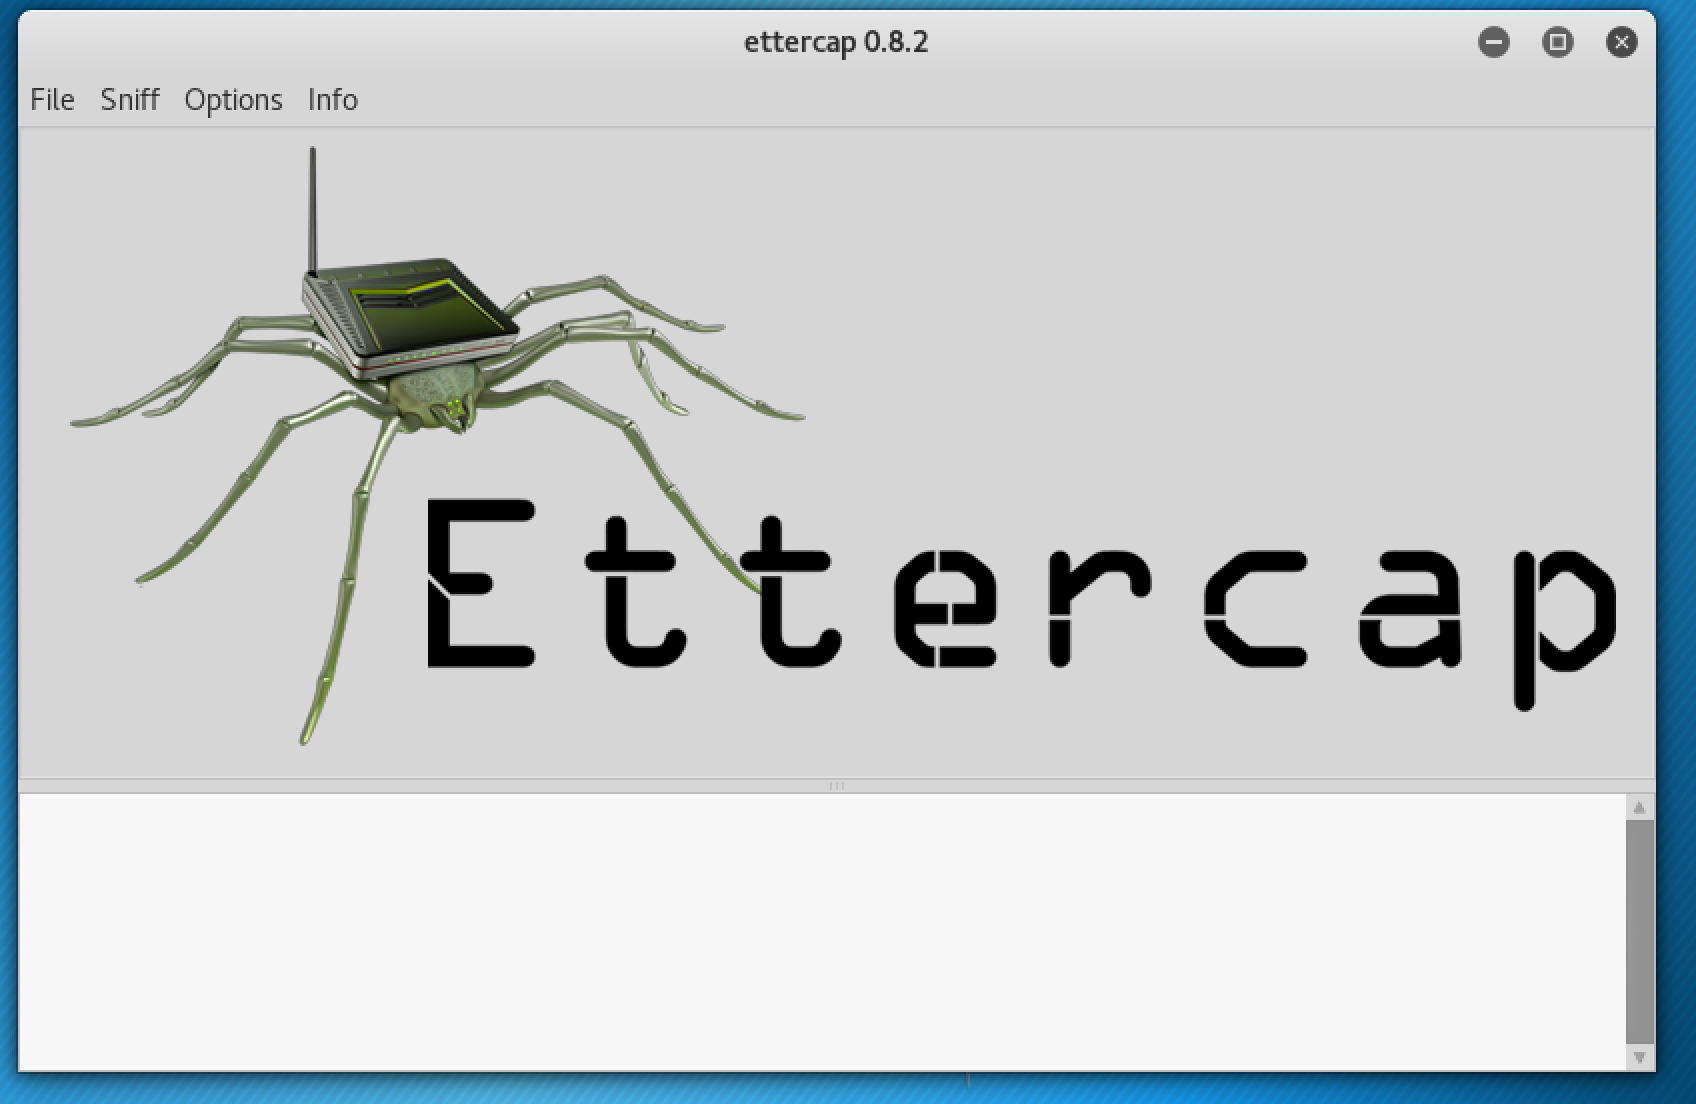Click inside the empty message log area
Viewport: 1696px width, 1104px height.
coord(800,930)
